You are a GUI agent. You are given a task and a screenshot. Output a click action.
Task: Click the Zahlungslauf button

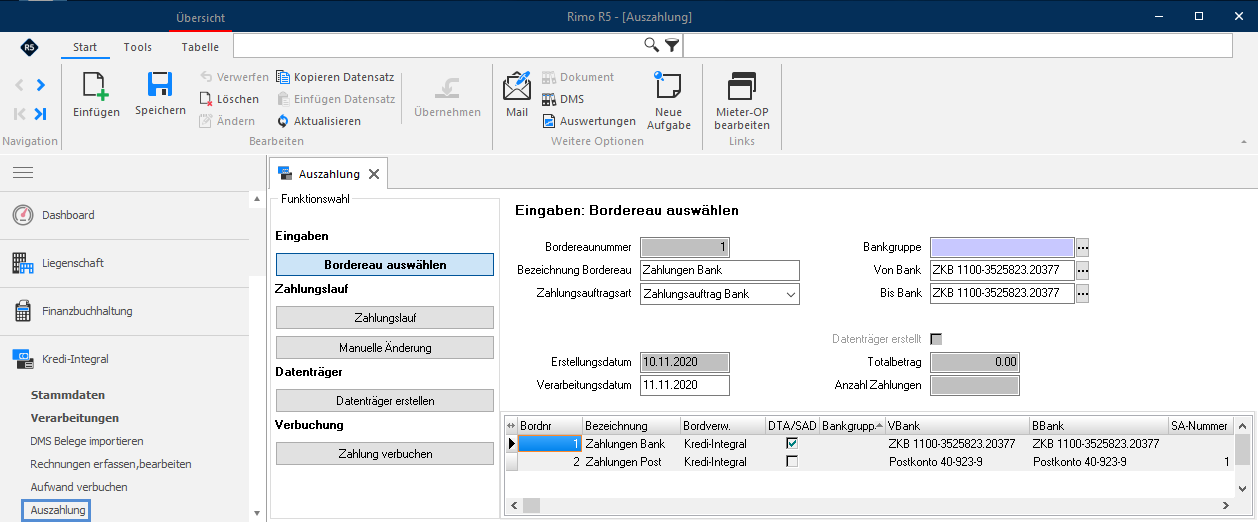tap(385, 318)
